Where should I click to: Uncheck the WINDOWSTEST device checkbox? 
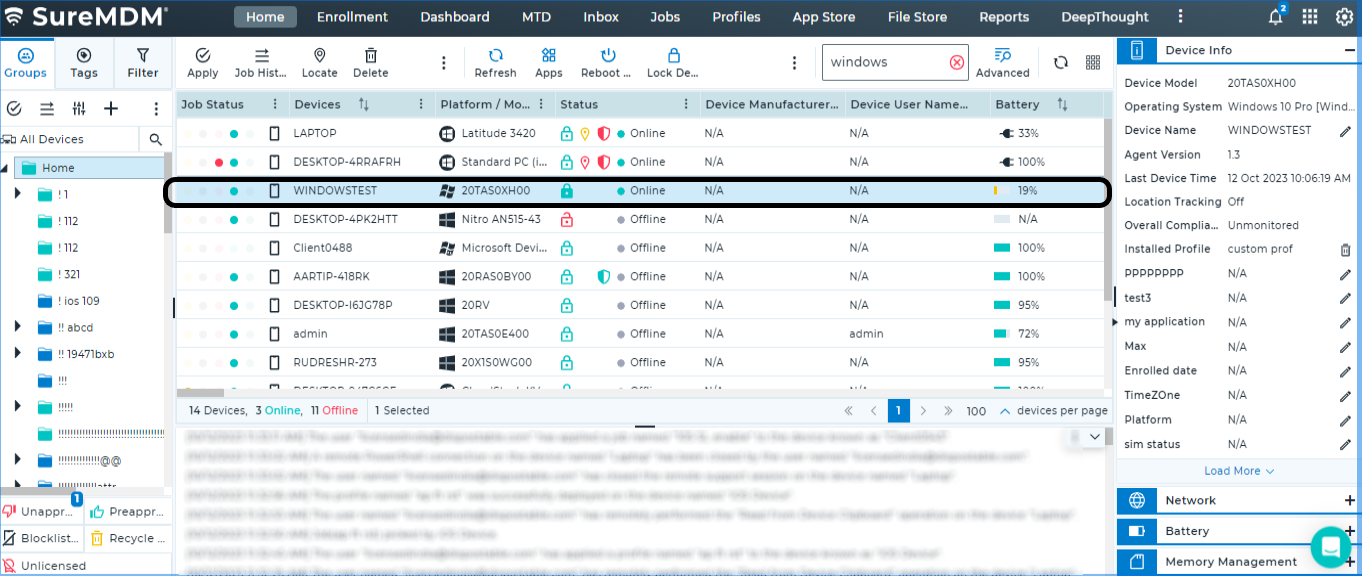coord(275,191)
